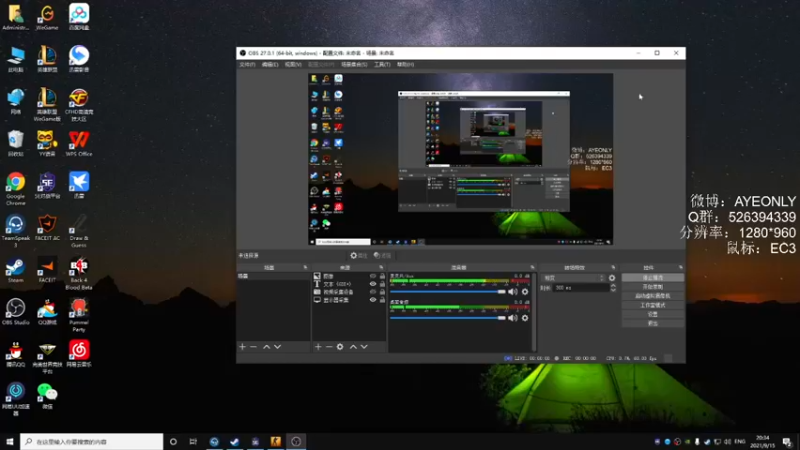
Task: Toggle lock on 显示器采集 source
Action: click(382, 300)
